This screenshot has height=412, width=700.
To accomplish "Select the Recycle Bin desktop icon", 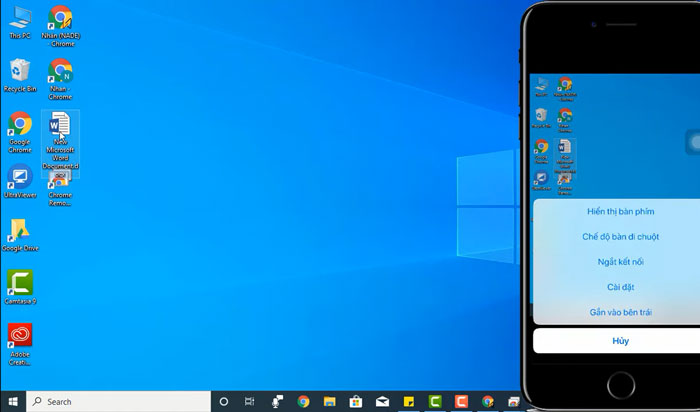I will point(20,75).
